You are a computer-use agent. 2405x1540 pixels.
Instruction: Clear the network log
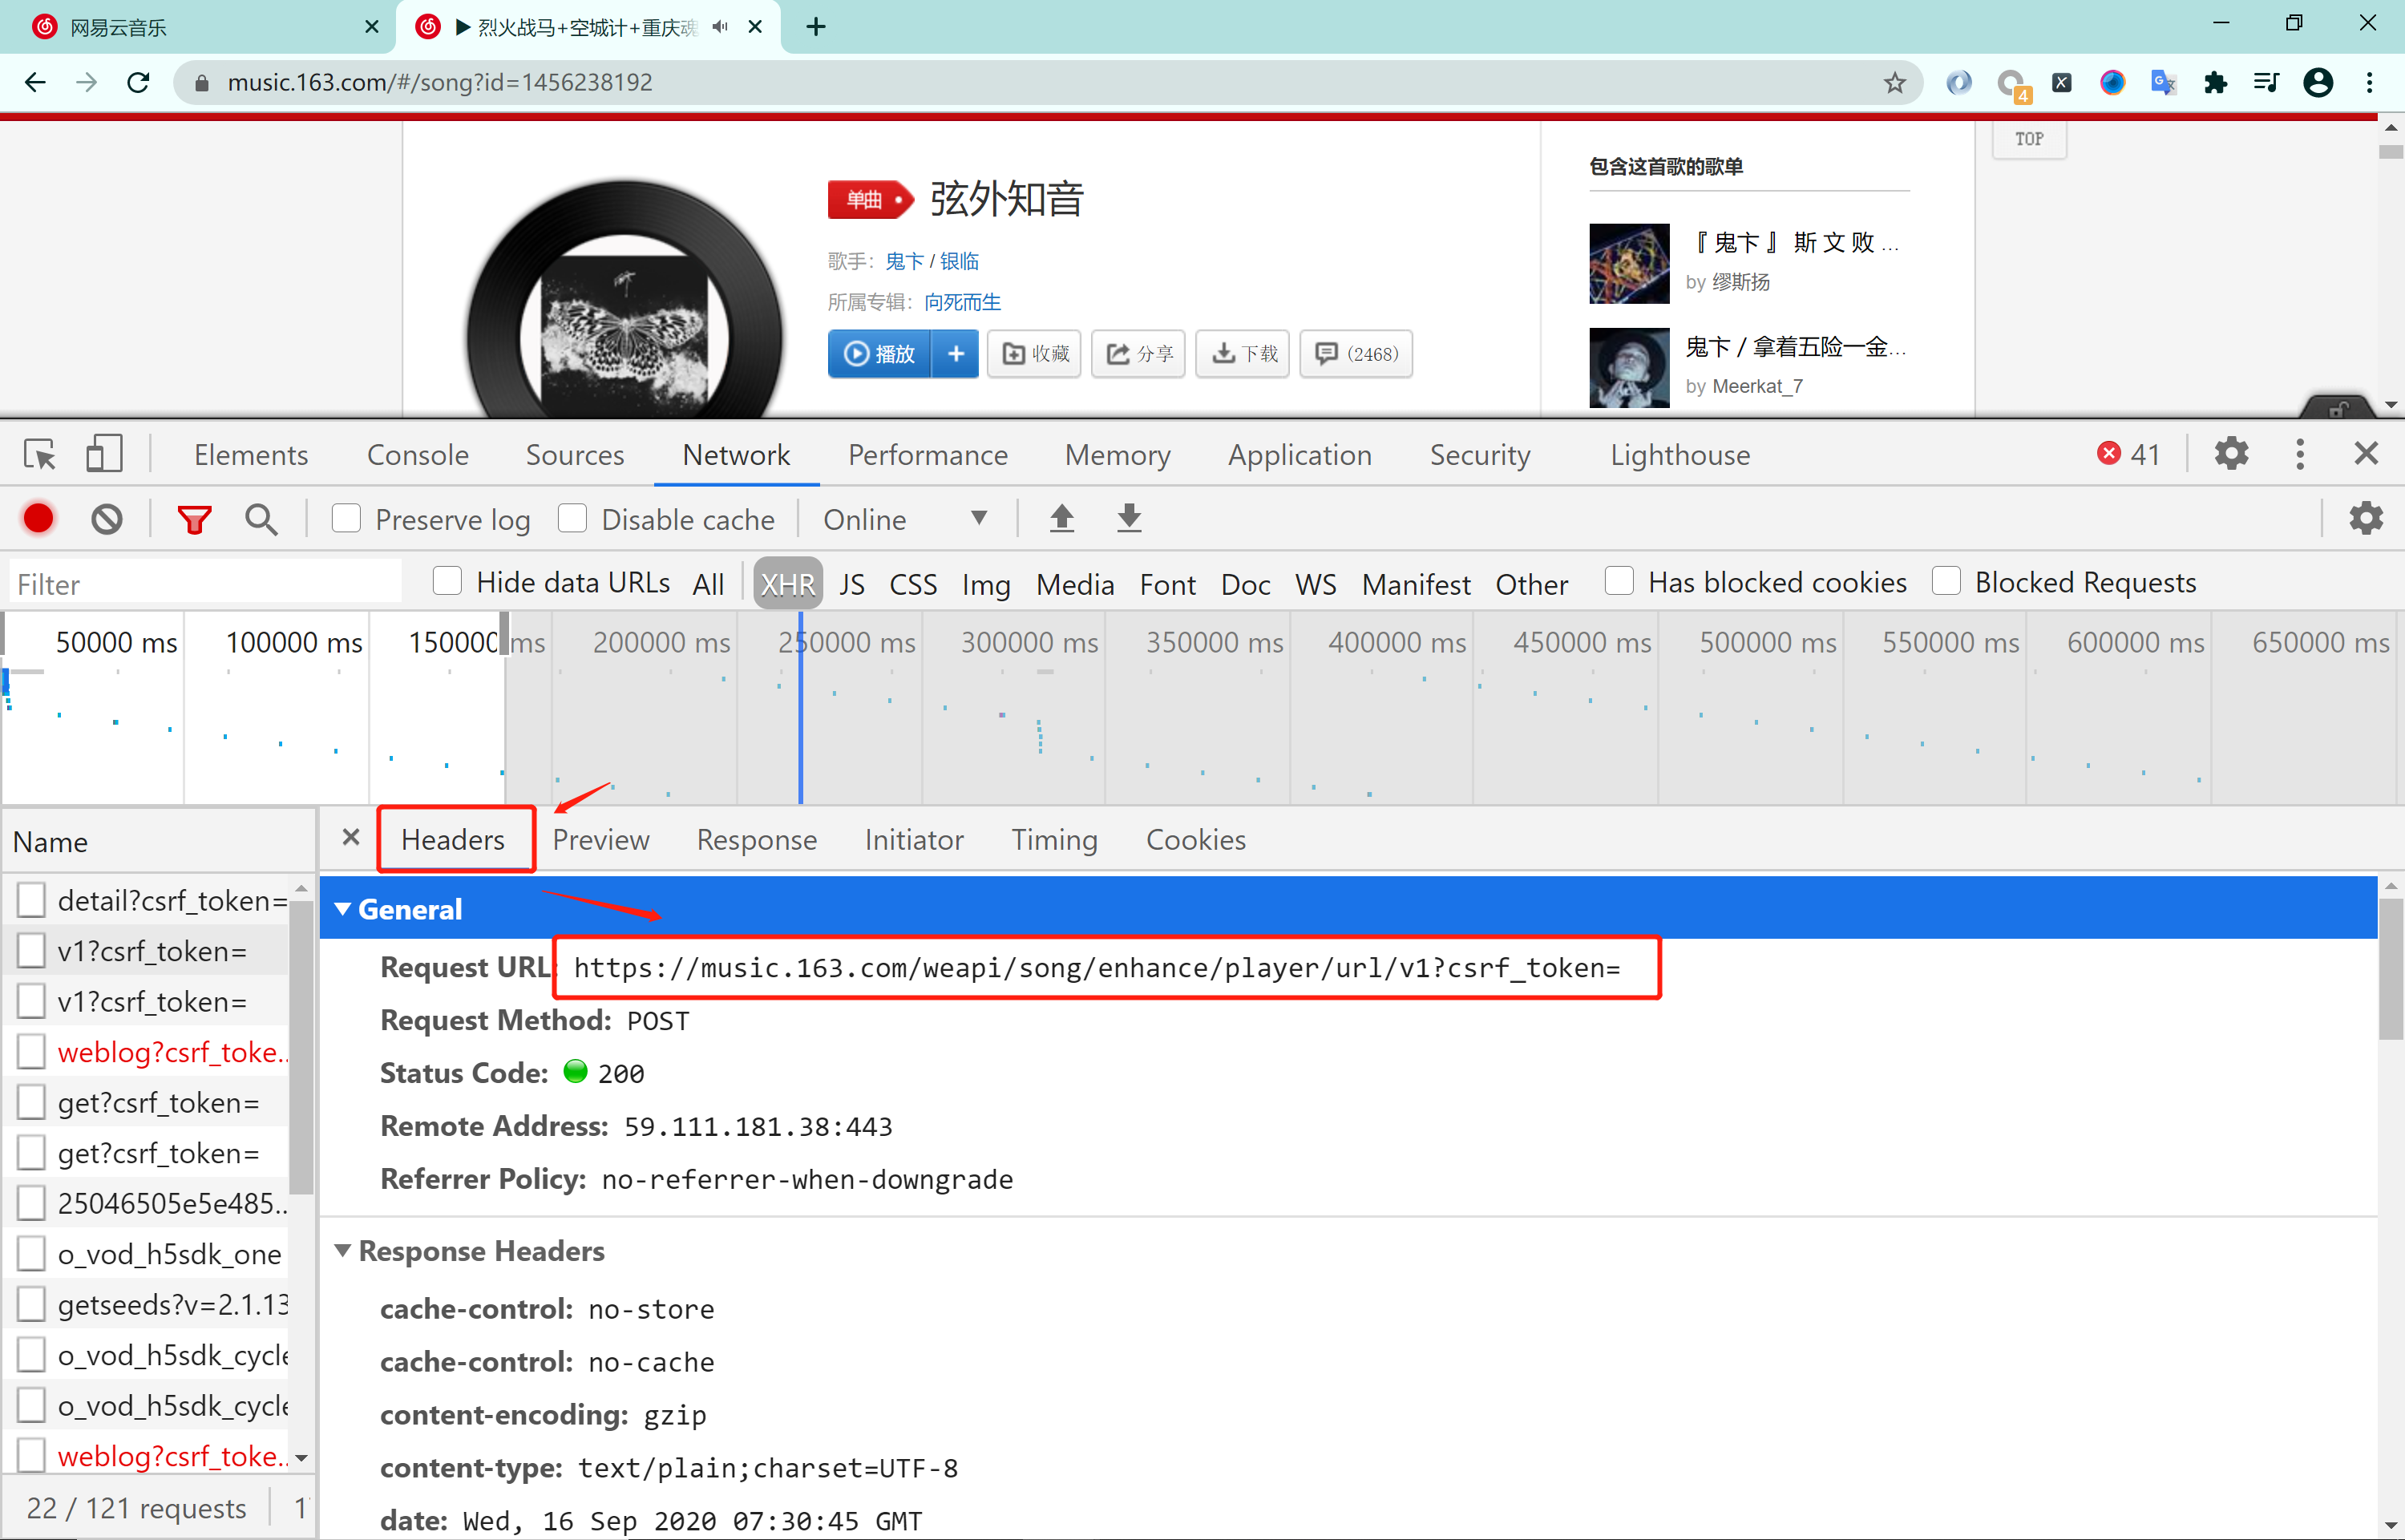click(x=107, y=518)
